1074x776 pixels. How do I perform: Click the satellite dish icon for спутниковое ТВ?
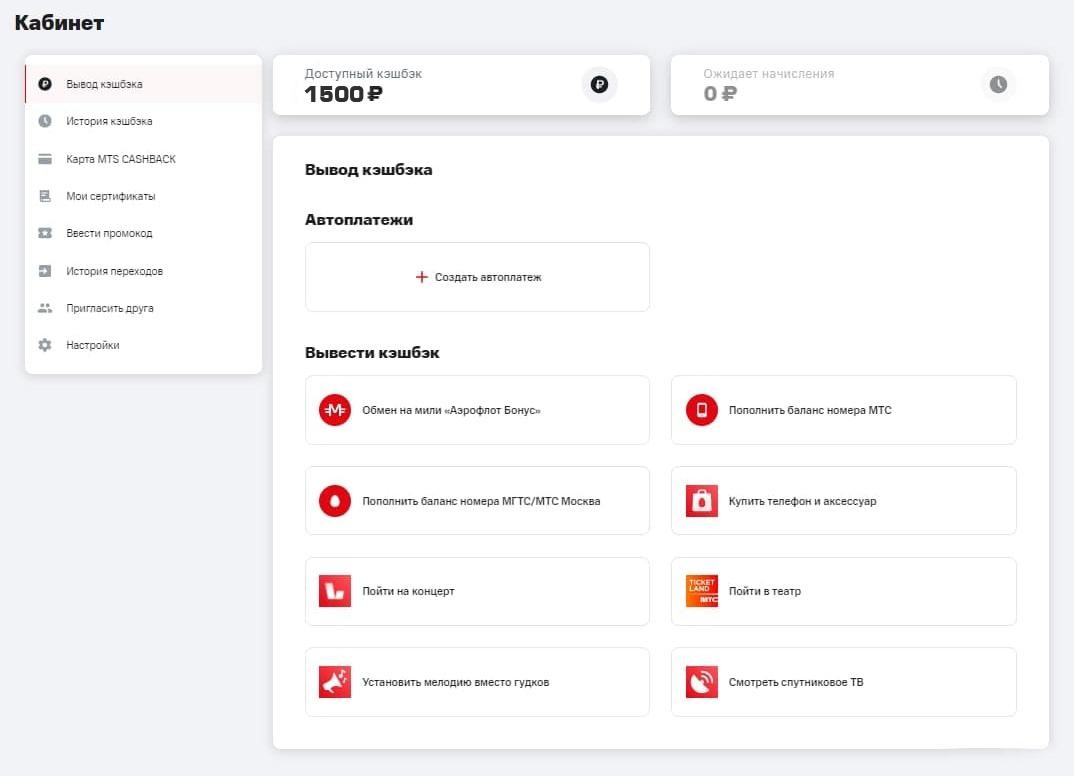point(701,682)
